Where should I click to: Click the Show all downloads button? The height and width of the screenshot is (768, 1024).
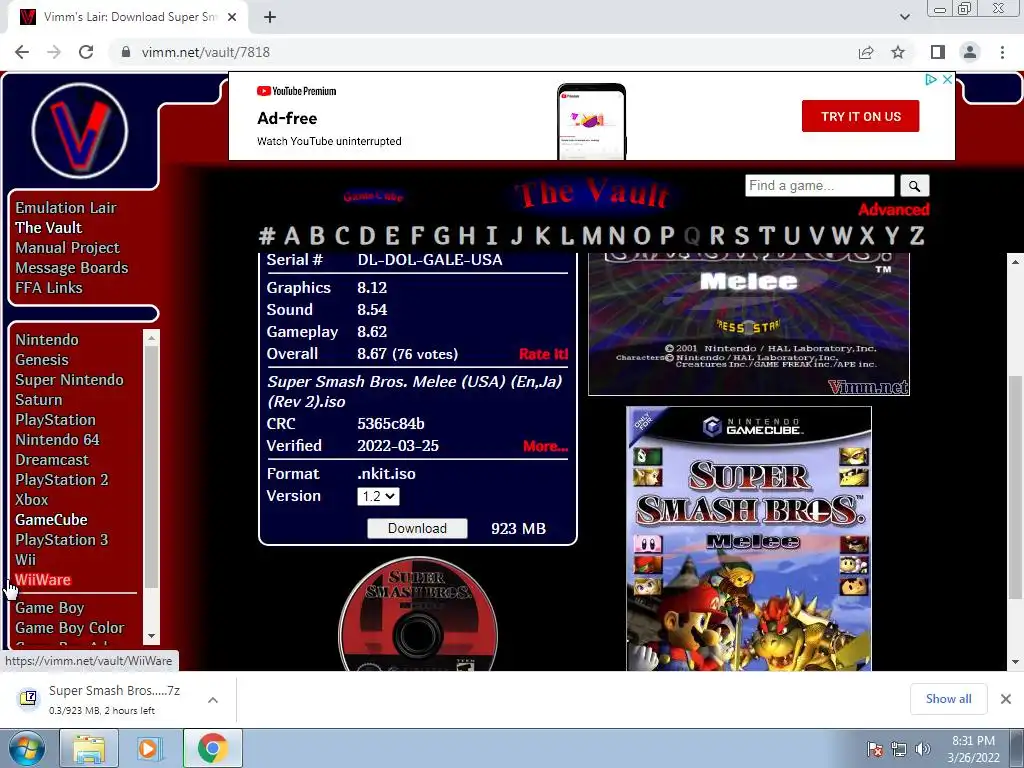(x=948, y=699)
